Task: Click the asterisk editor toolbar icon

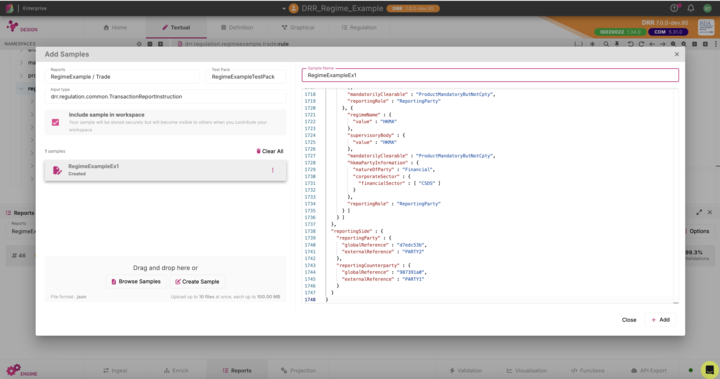Action: coord(592,44)
